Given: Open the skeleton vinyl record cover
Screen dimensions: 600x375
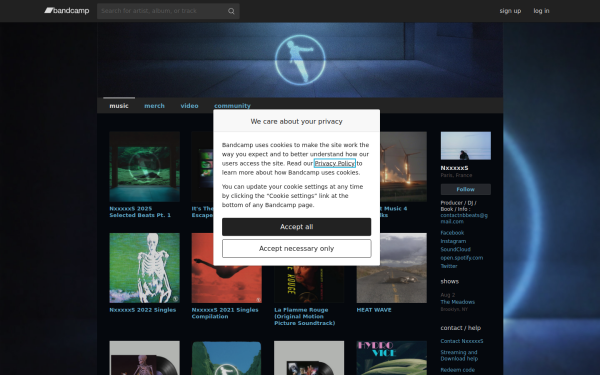Looking at the screenshot, I should point(145,358).
